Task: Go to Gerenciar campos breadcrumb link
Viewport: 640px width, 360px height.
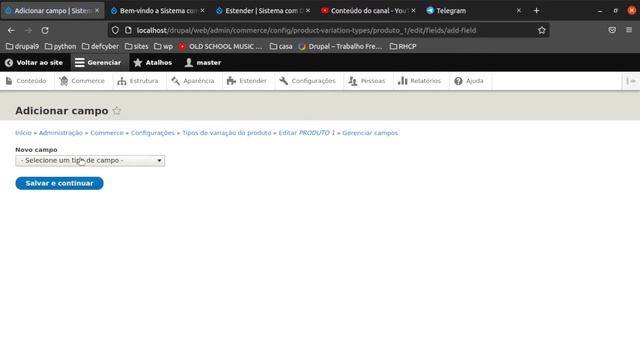Action: click(370, 133)
